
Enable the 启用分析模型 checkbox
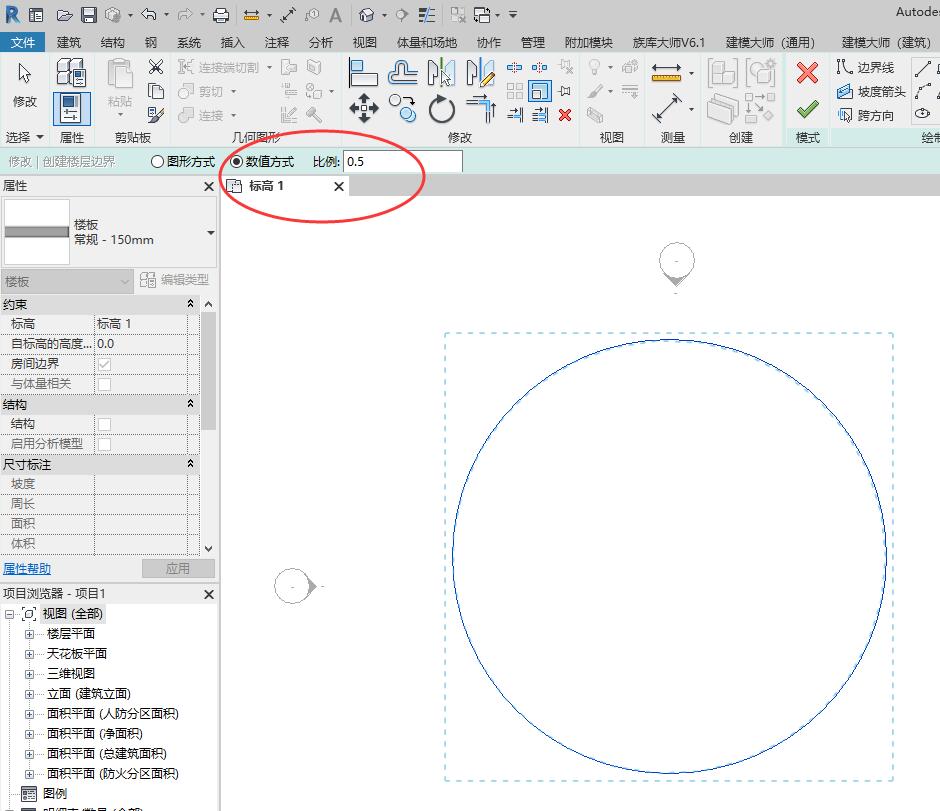click(104, 444)
